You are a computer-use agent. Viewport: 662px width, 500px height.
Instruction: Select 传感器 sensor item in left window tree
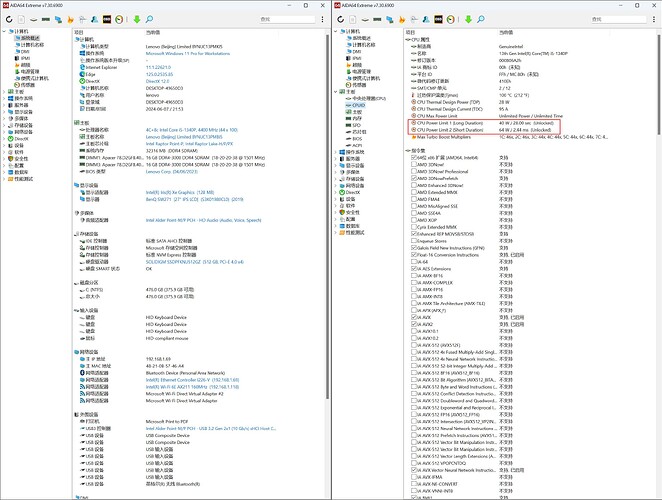pyautogui.click(x=28, y=86)
